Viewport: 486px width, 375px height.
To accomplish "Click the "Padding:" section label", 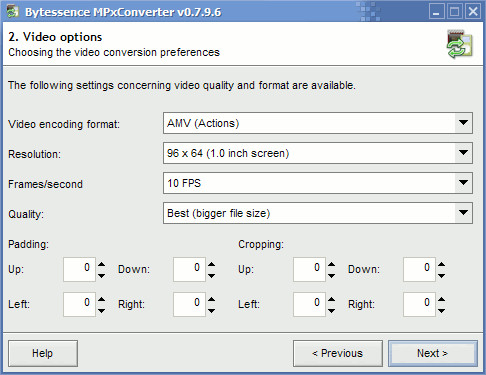I will 28,244.
